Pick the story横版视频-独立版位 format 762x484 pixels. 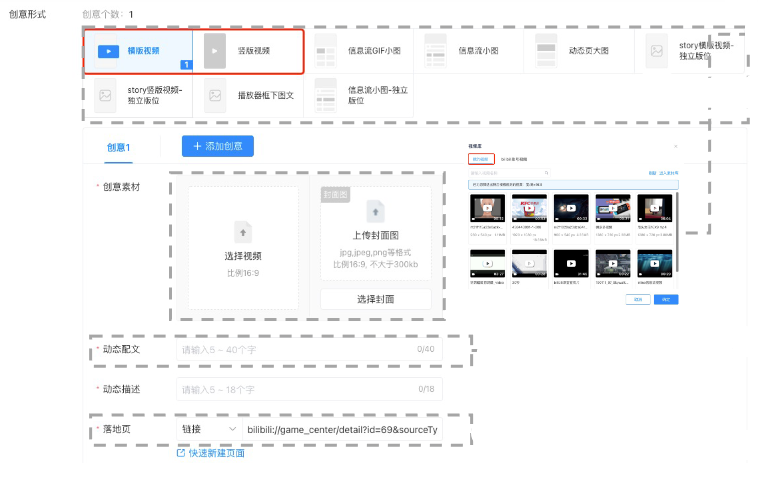689,51
